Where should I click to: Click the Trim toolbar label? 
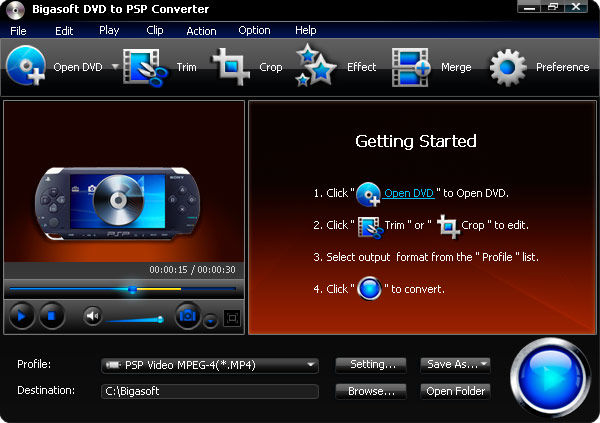click(x=186, y=67)
